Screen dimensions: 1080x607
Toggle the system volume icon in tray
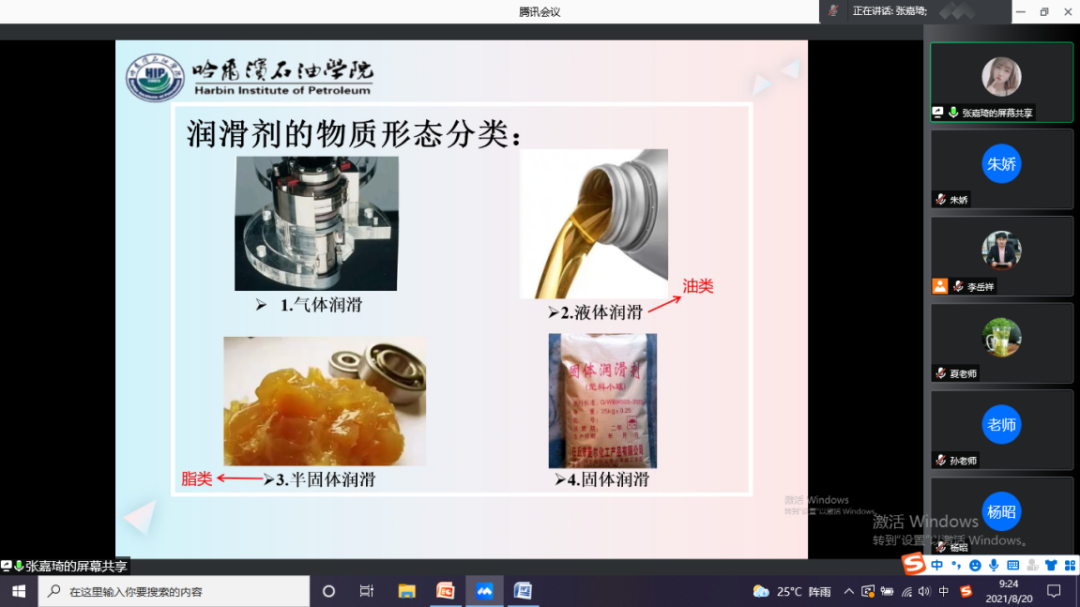[x=924, y=591]
